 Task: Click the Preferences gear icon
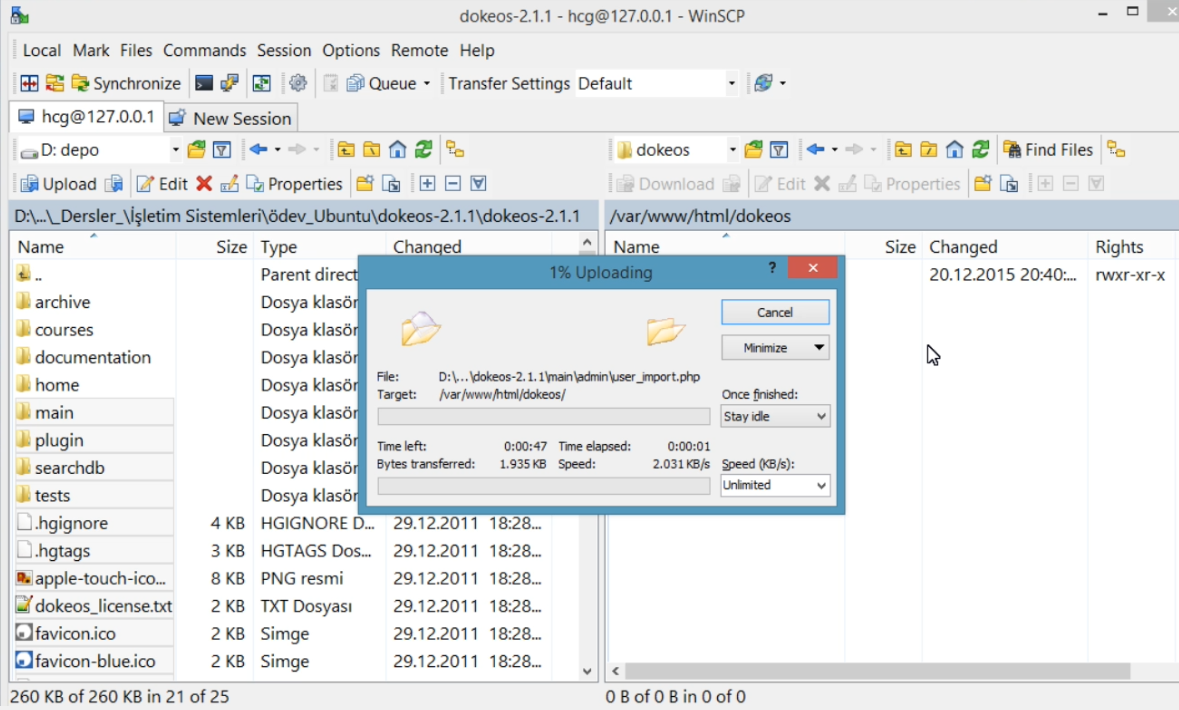coord(298,83)
